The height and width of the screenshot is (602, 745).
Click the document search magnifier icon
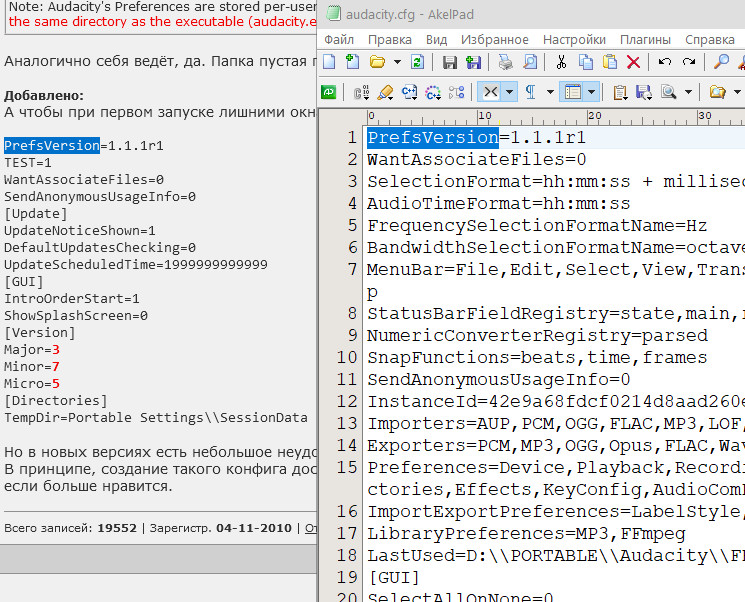click(x=669, y=92)
